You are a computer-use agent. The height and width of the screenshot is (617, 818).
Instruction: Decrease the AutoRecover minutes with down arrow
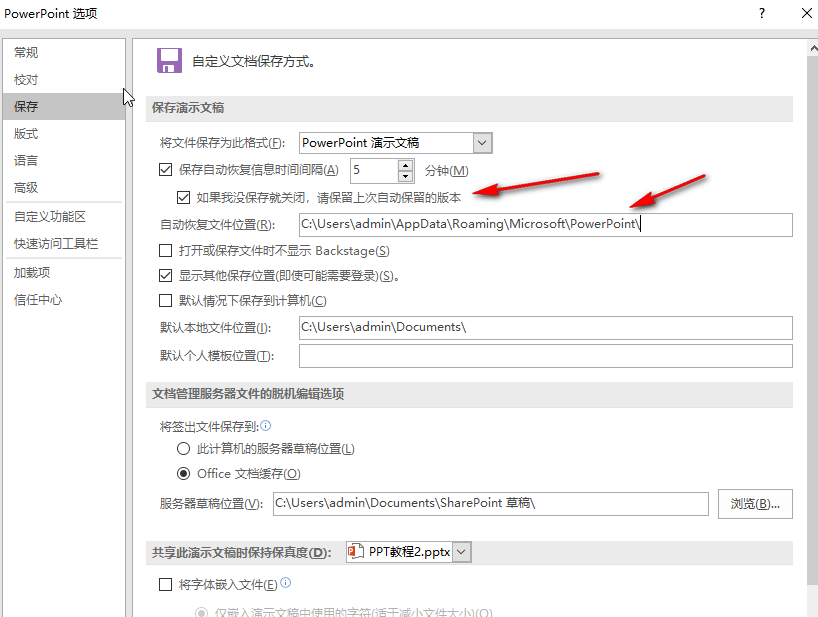[406, 177]
